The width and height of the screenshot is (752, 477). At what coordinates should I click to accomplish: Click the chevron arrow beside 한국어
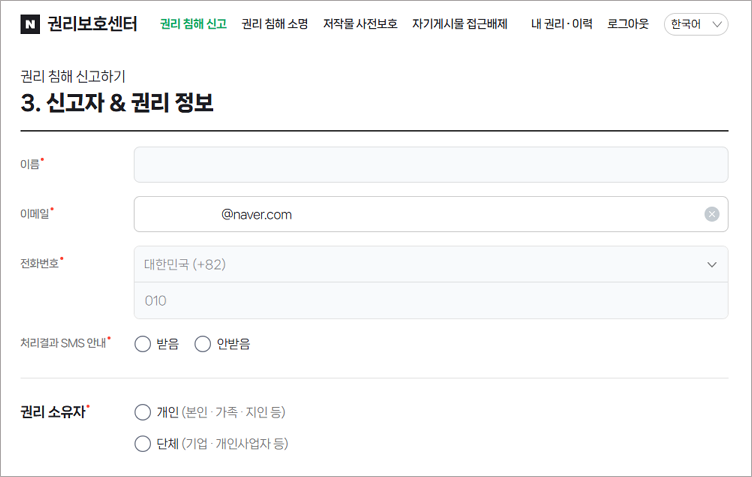pos(716,24)
